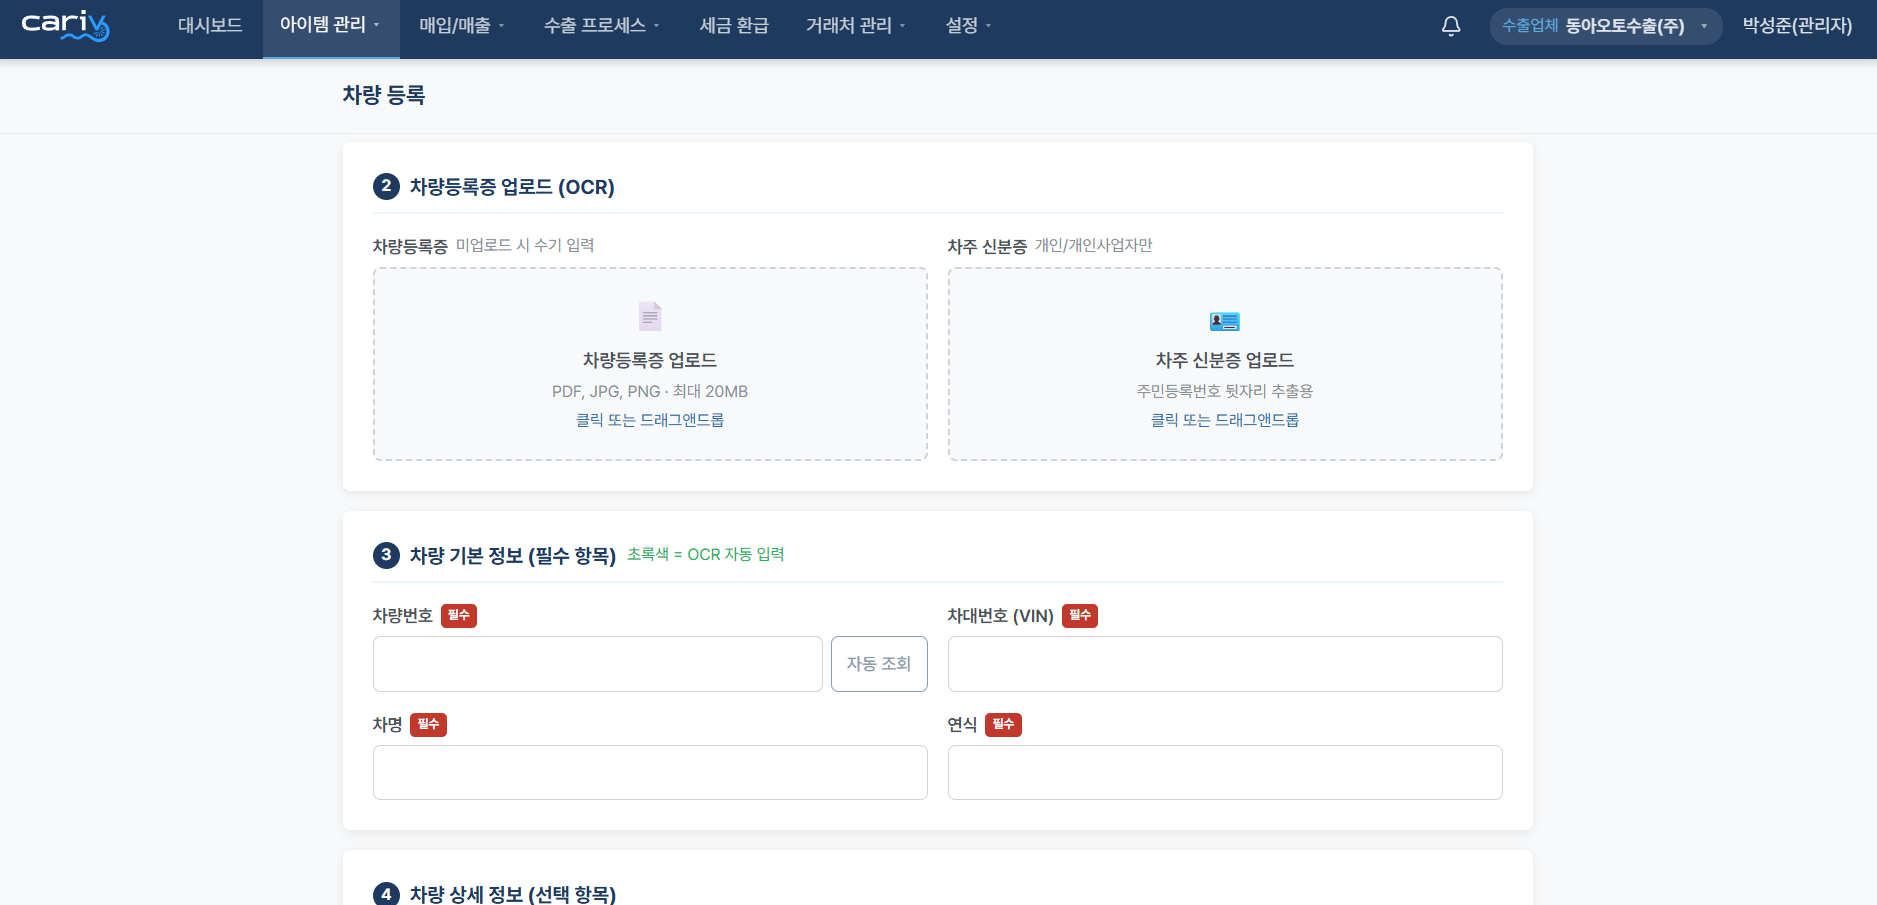Viewport: 1877px width, 905px height.
Task: Click 클릭 또는 드래그앤드롭 under 차량등록증 업로드
Action: pyautogui.click(x=650, y=420)
